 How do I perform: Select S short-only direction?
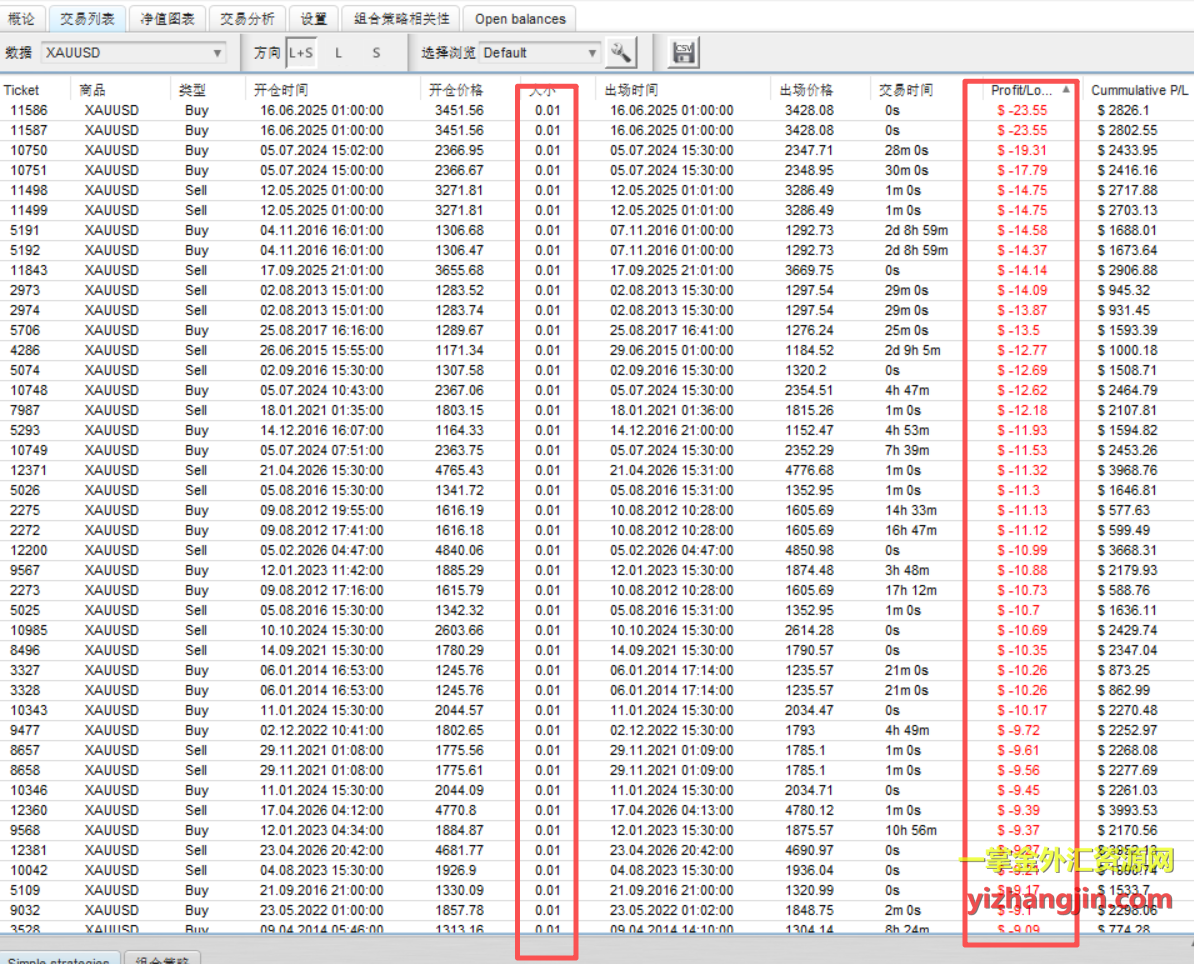(x=376, y=53)
